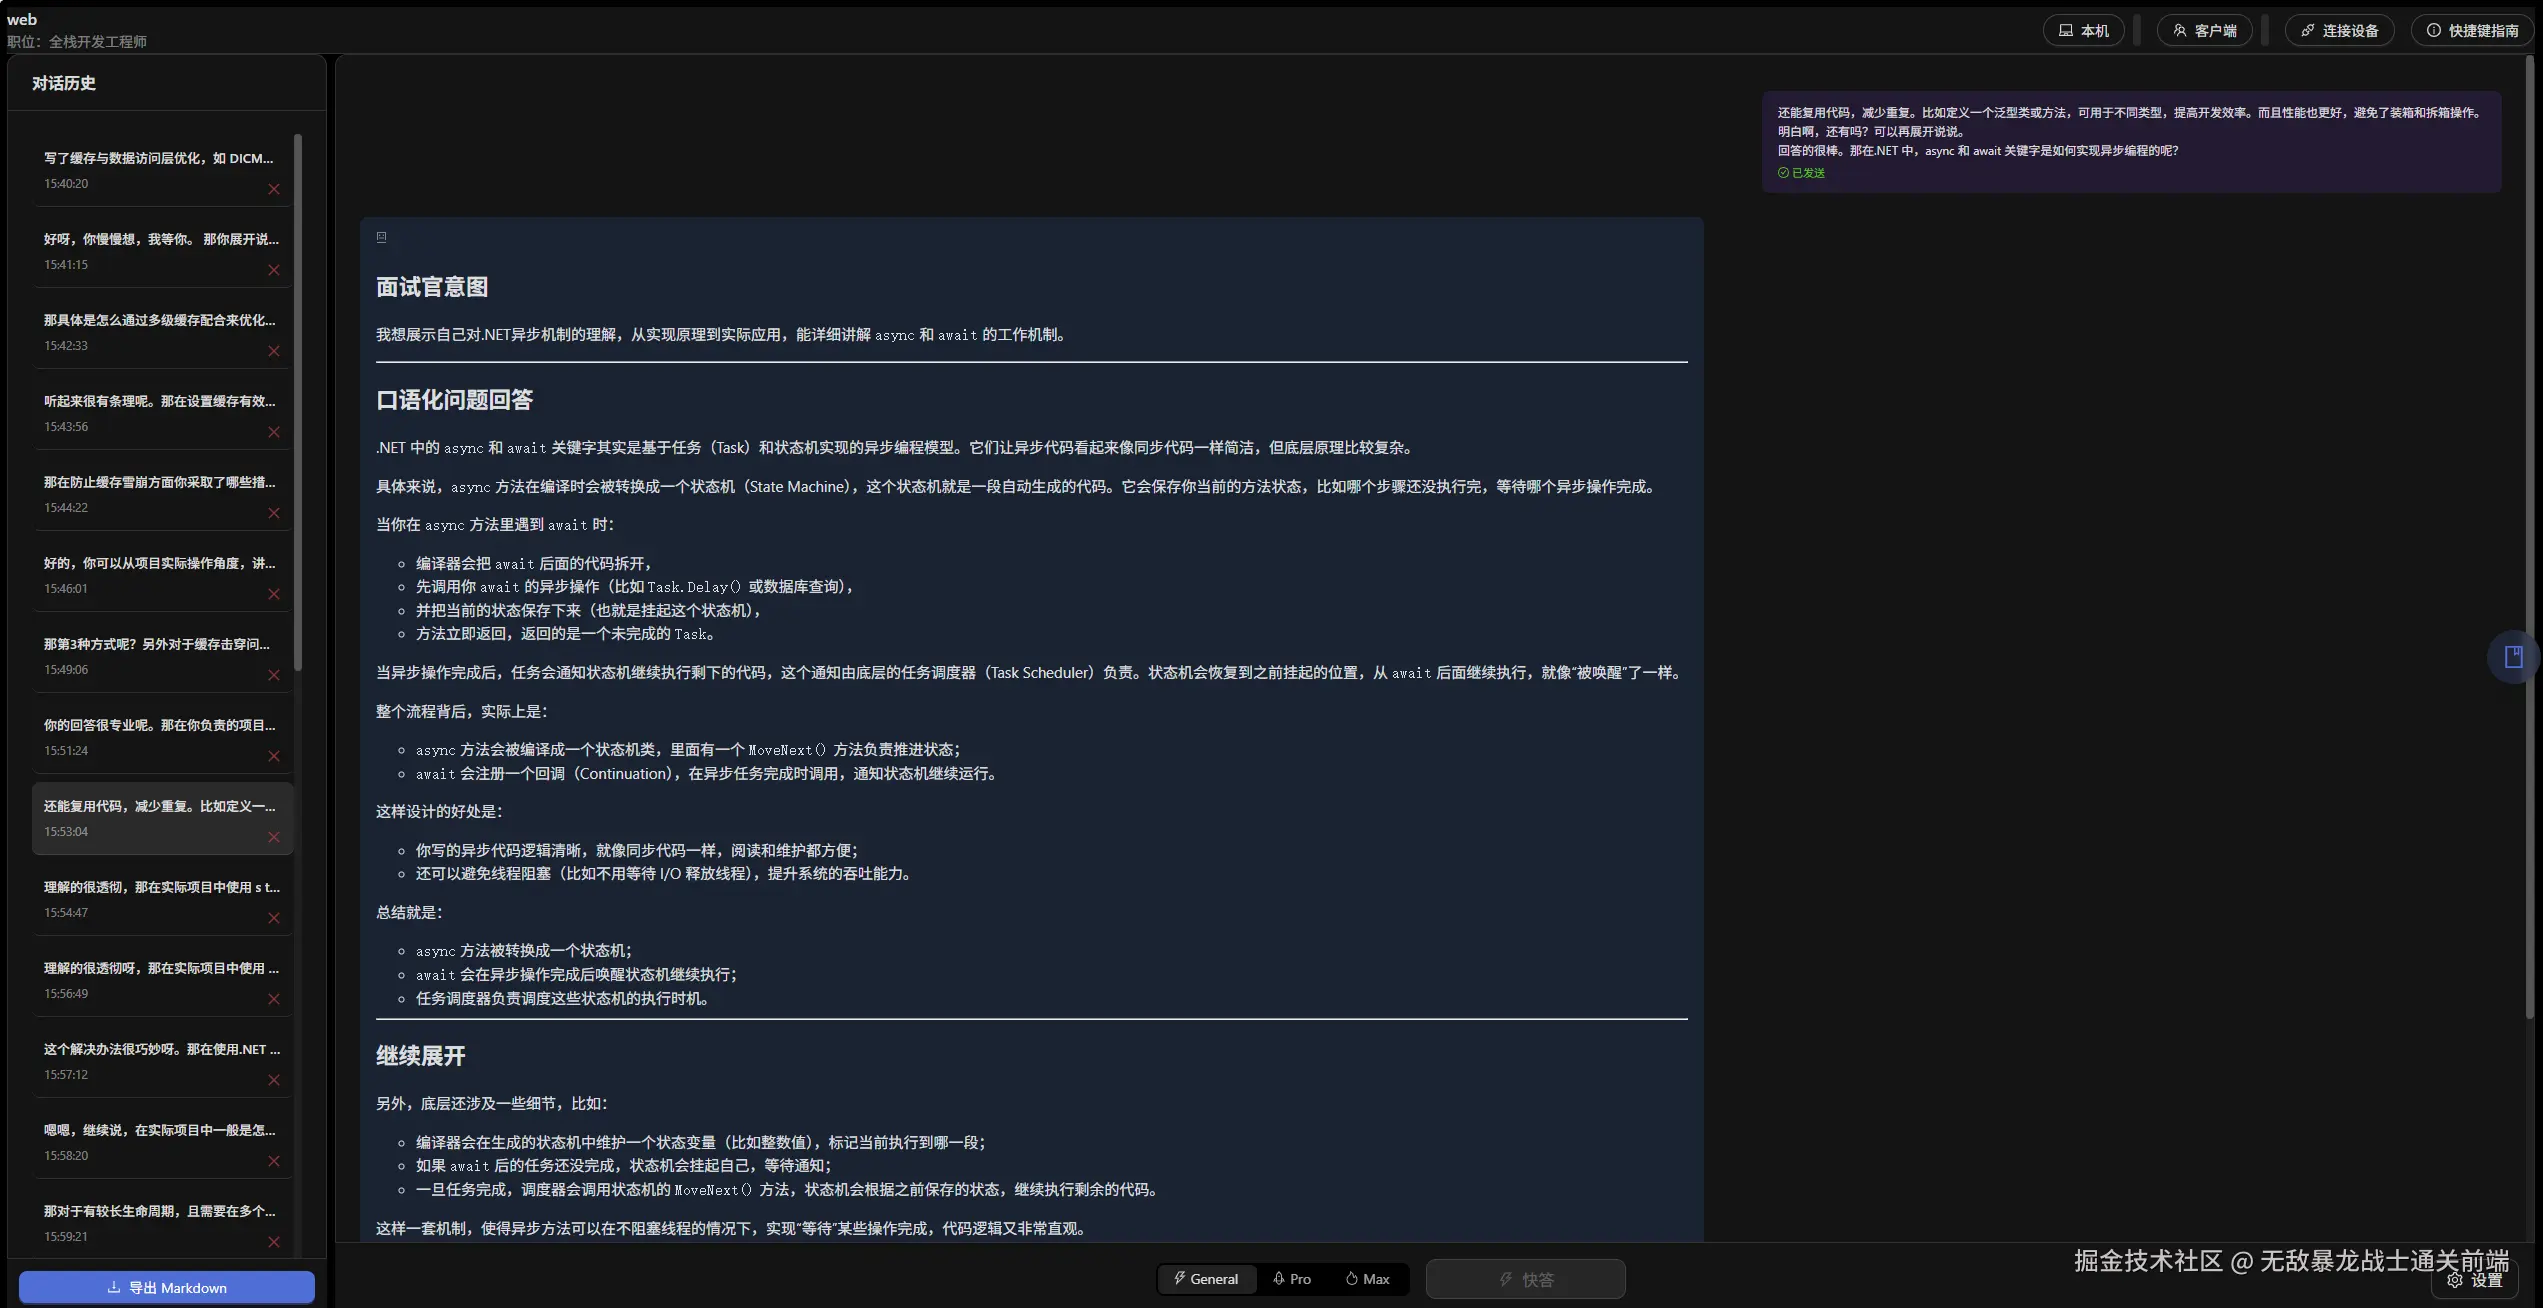Image resolution: width=2543 pixels, height=1308 pixels.
Task: Switch to General mode
Action: 1206,1279
